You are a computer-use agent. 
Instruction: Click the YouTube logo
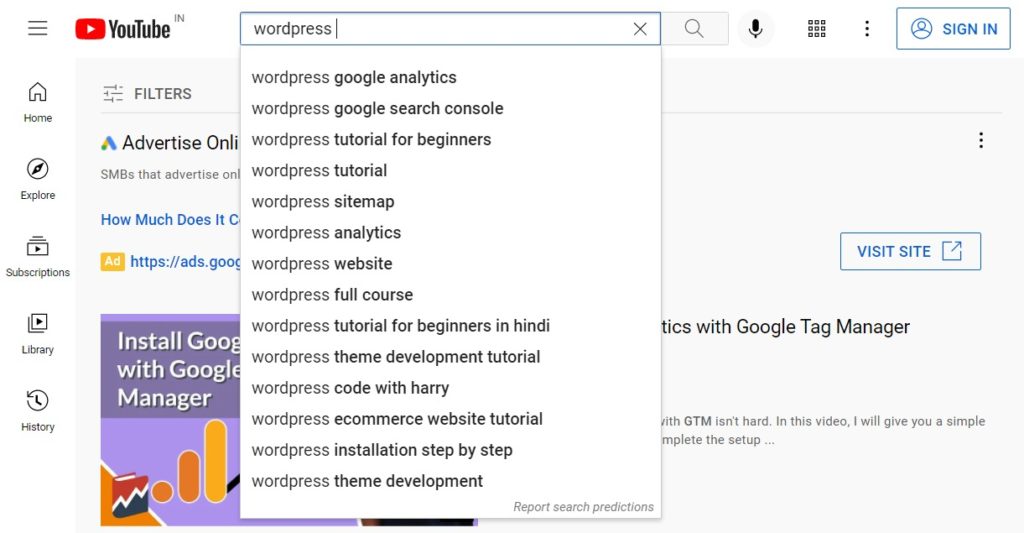click(123, 29)
